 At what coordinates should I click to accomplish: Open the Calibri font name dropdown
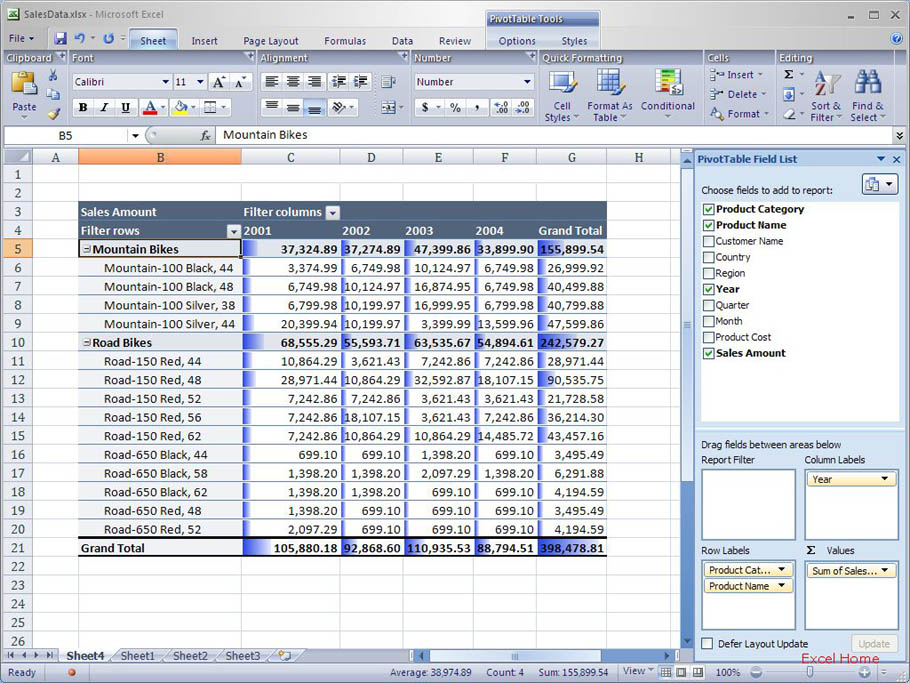pos(166,82)
